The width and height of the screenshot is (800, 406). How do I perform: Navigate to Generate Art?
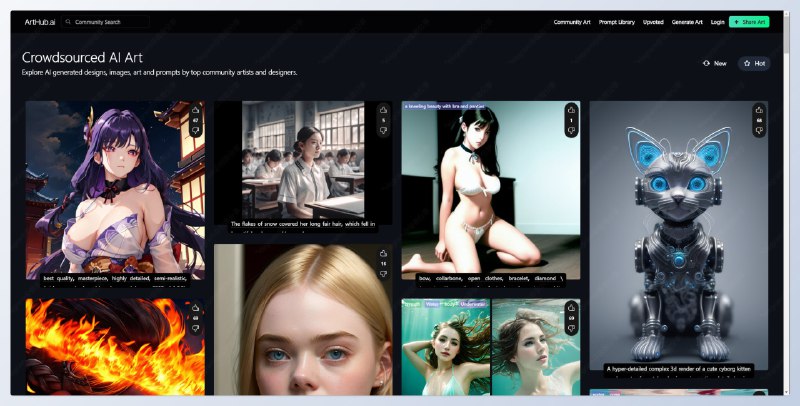point(687,21)
